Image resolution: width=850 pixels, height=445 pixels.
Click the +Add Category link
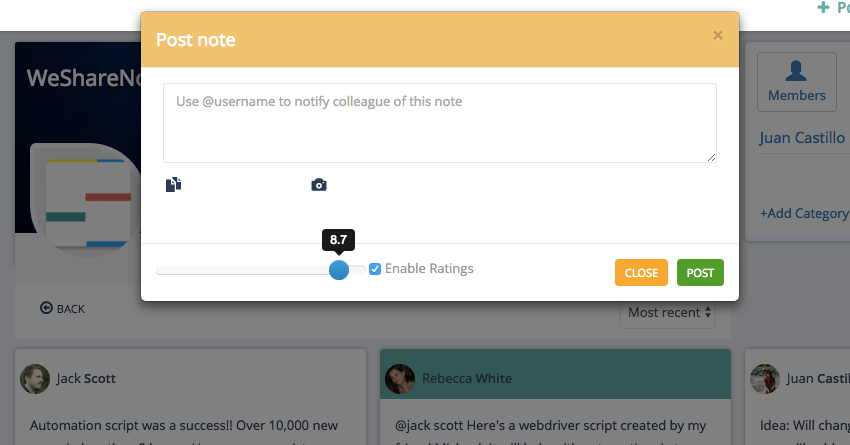[x=804, y=213]
